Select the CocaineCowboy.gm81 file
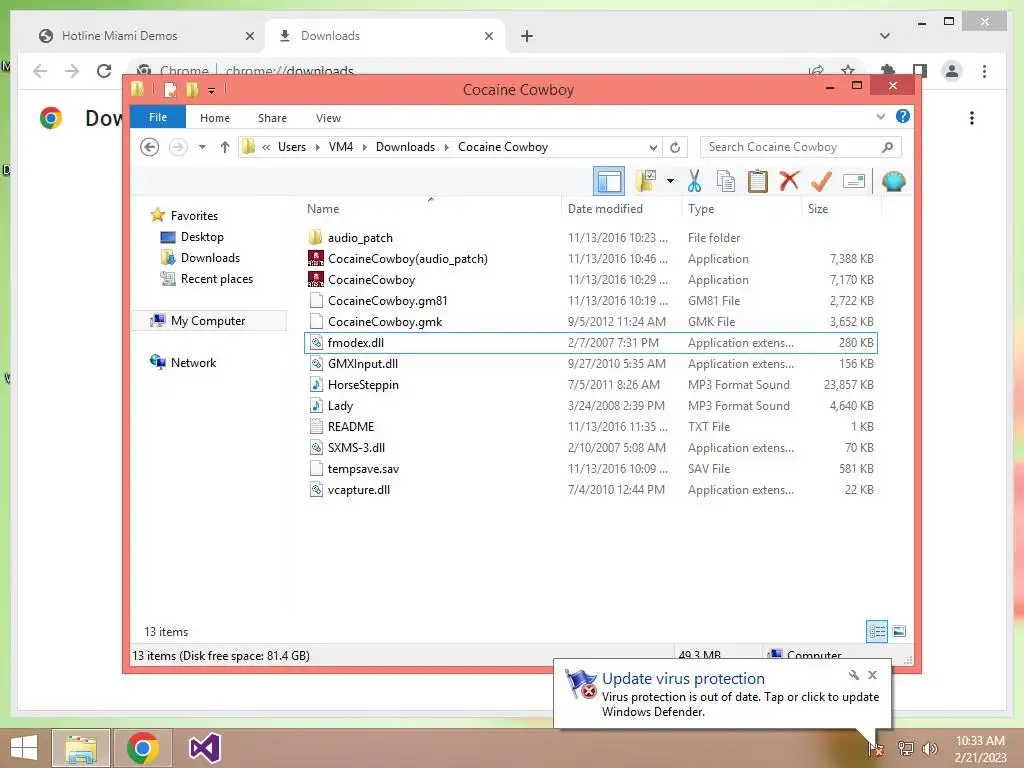The width and height of the screenshot is (1024, 768). pos(387,300)
